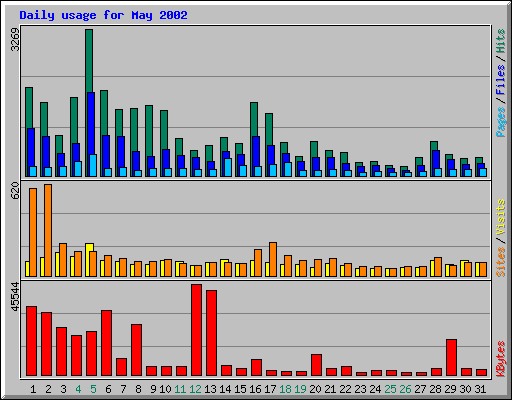Click the 45544 KBytes axis value
The height and width of the screenshot is (400, 512).
pos(15,296)
